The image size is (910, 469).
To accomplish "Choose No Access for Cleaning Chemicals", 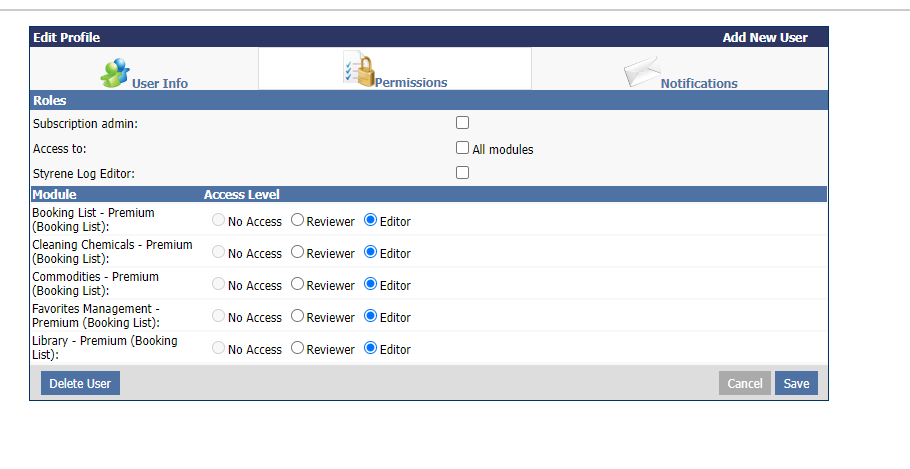I will [218, 252].
